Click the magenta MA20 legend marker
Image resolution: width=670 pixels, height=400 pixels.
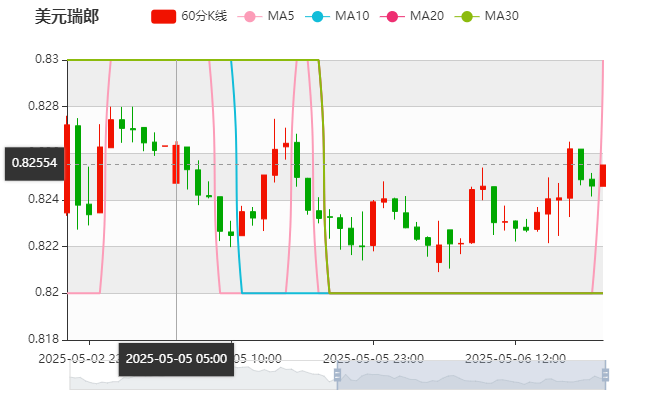pyautogui.click(x=392, y=17)
